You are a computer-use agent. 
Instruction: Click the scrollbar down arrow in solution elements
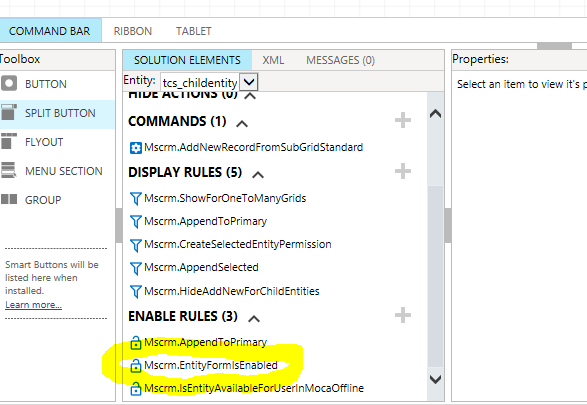[435, 380]
